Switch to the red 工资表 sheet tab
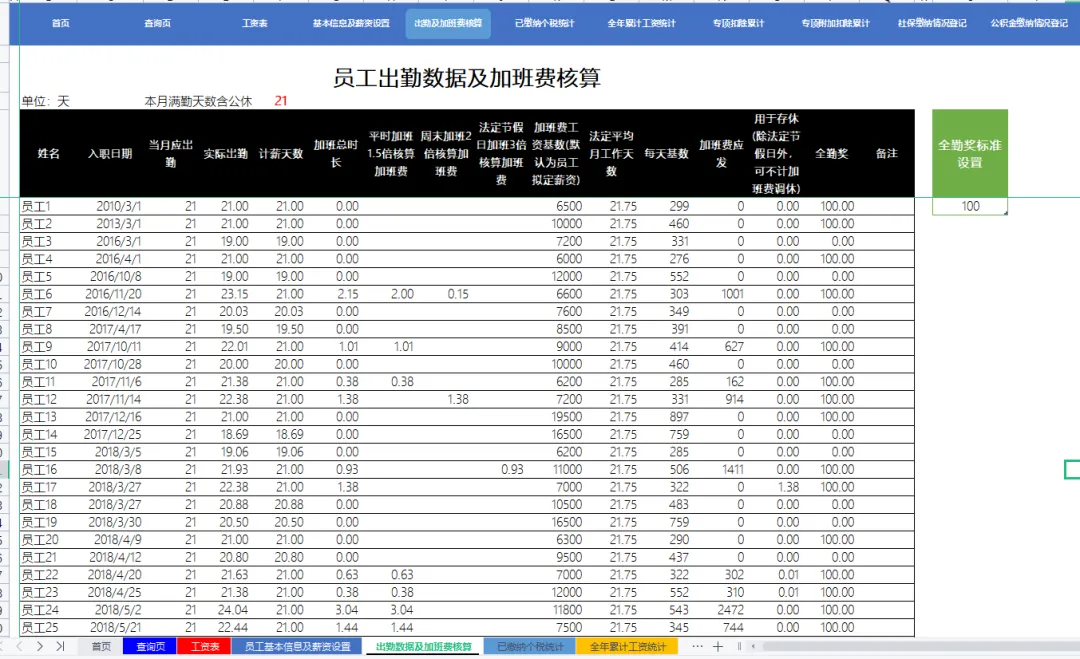 205,647
